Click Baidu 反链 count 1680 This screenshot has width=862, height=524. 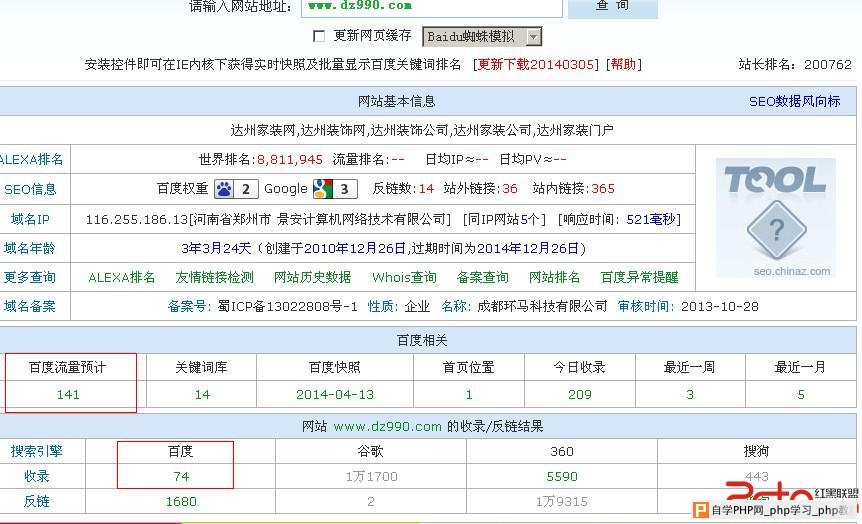(181, 501)
